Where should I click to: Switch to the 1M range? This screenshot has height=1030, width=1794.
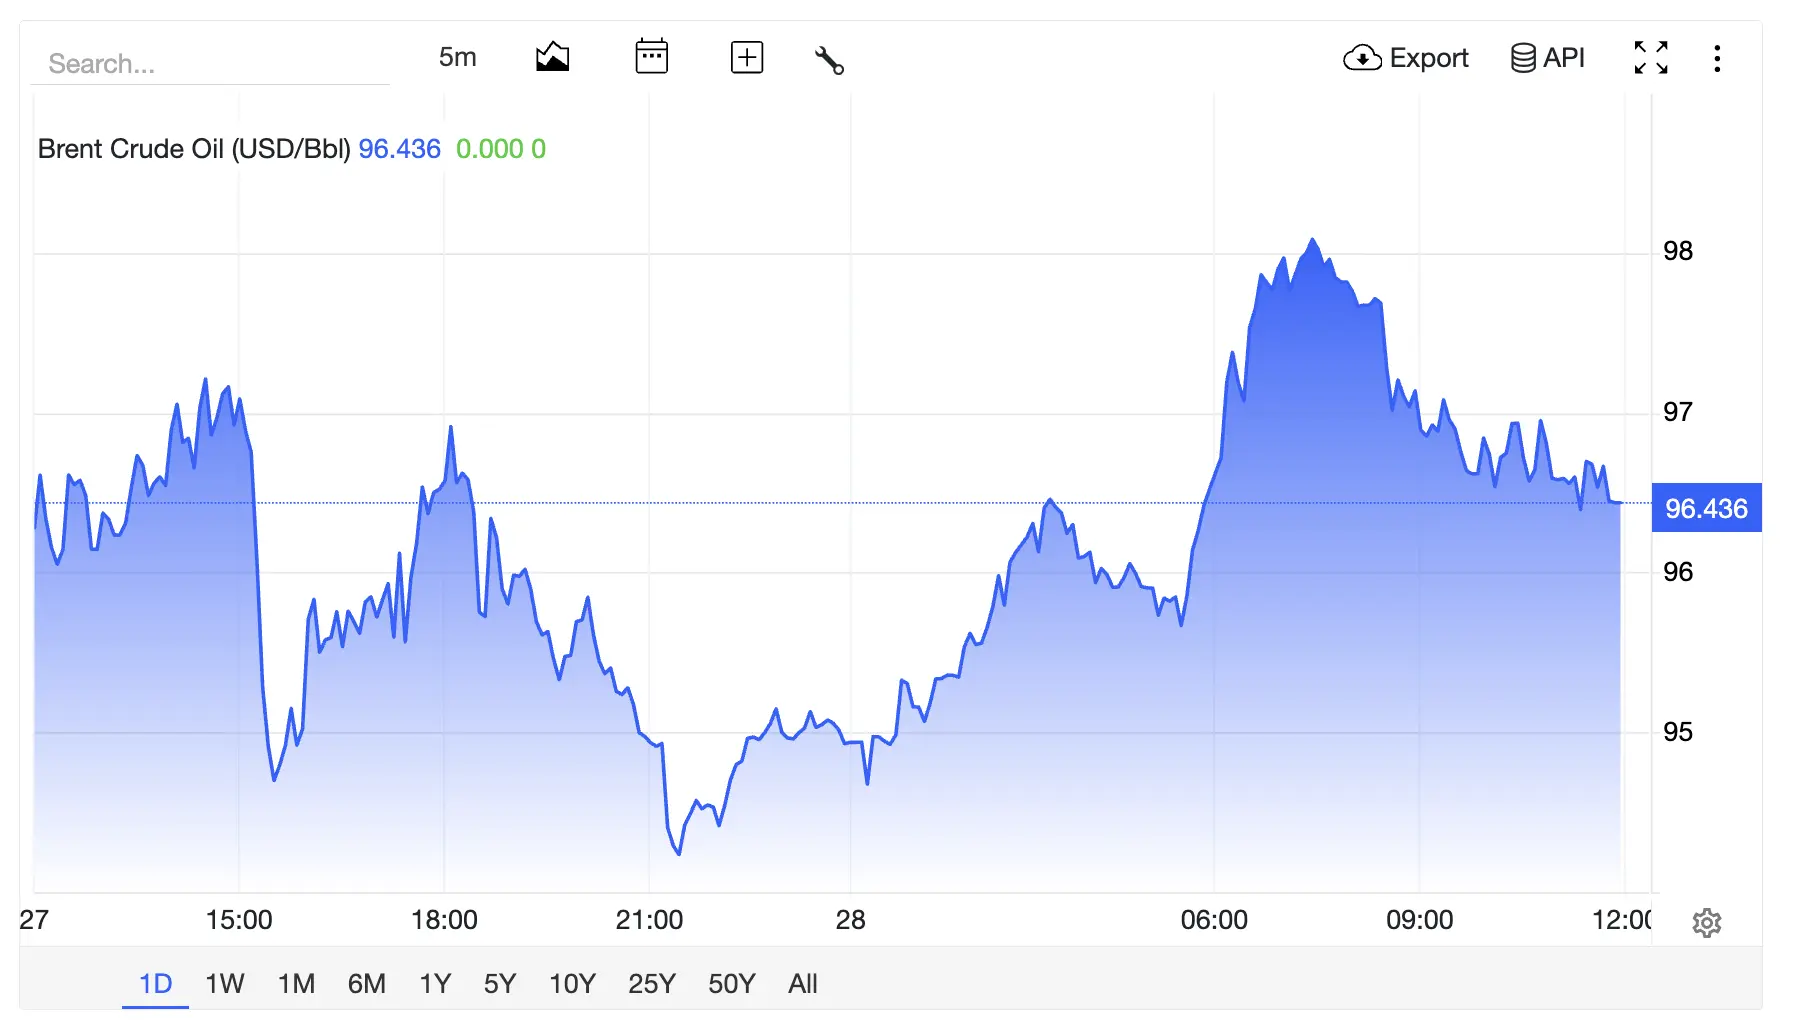pyautogui.click(x=296, y=984)
